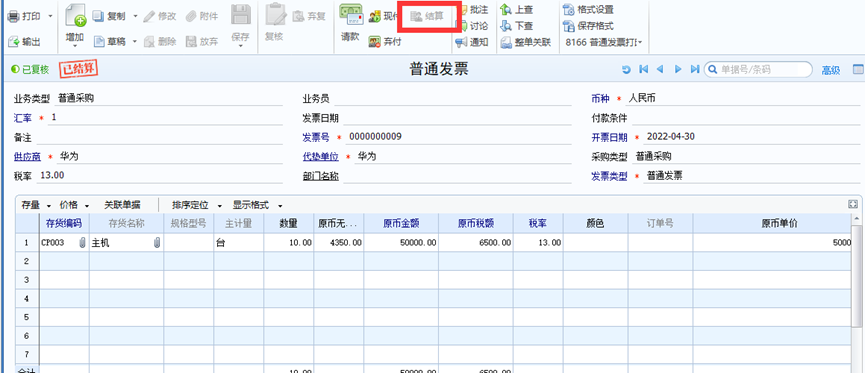Click the 保存格式 save format button
The image size is (865, 373).
click(x=588, y=26)
